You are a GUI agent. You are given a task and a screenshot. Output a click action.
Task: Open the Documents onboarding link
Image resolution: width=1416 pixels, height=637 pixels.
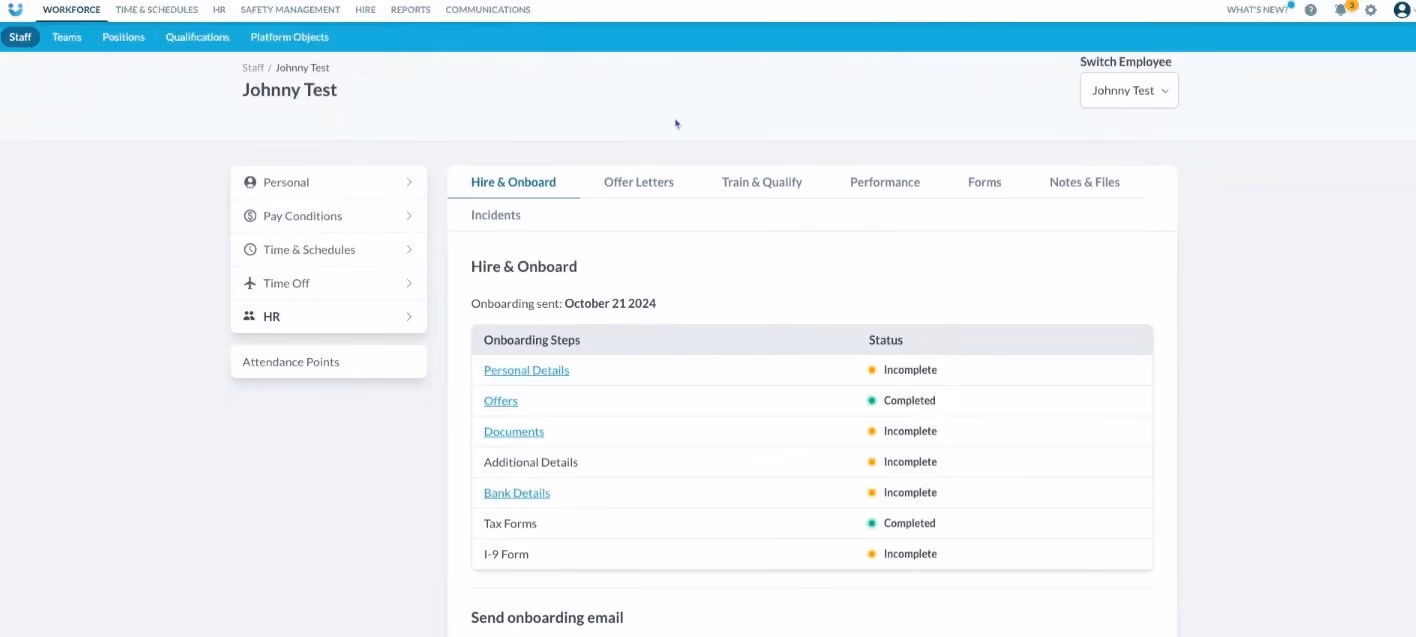tap(514, 432)
